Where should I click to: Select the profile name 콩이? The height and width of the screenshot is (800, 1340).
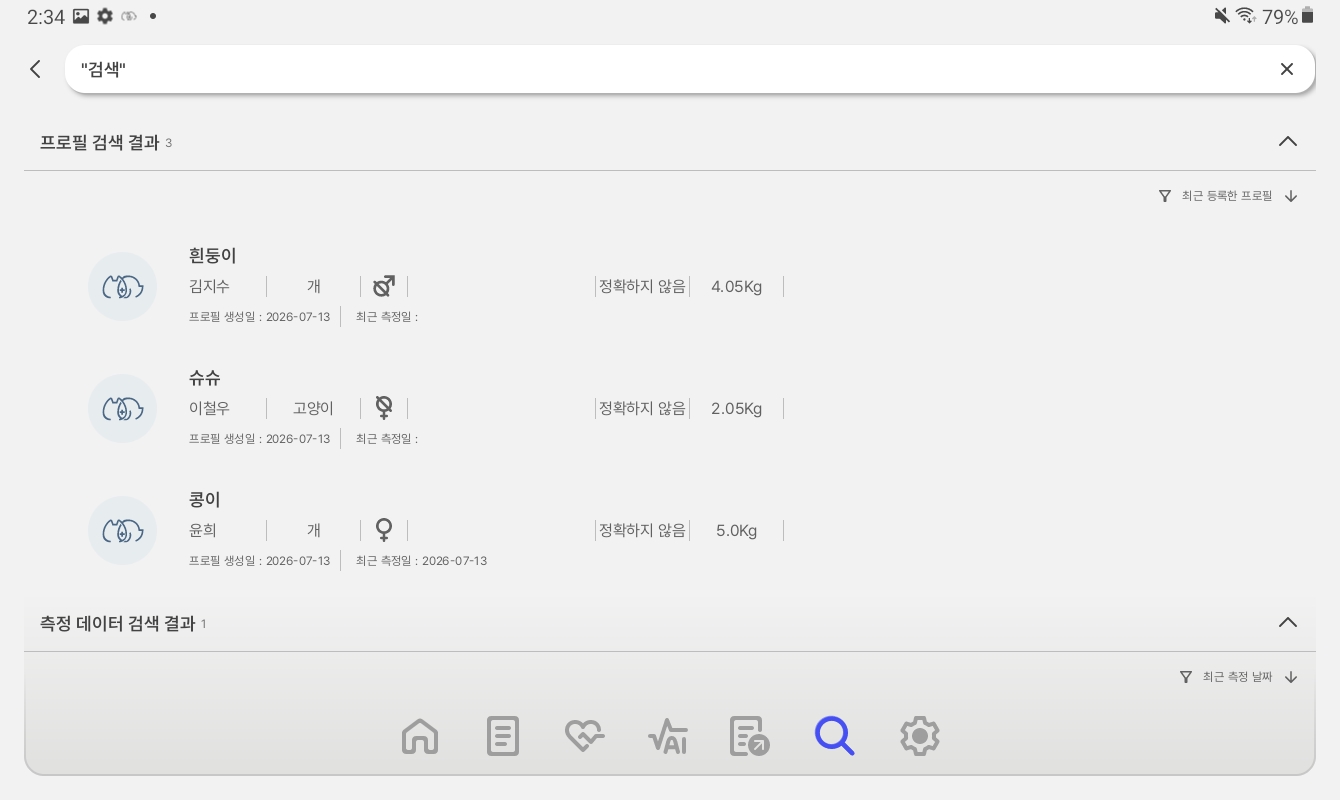pos(204,499)
